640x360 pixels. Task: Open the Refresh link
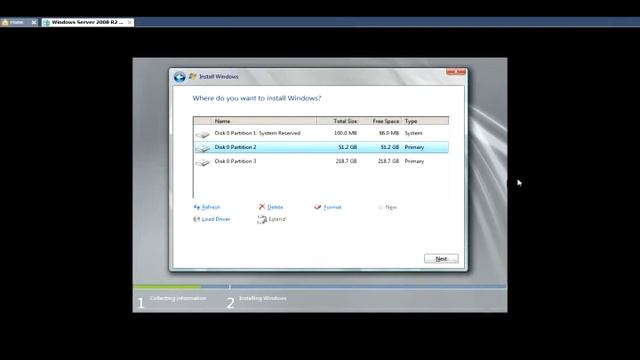211,207
